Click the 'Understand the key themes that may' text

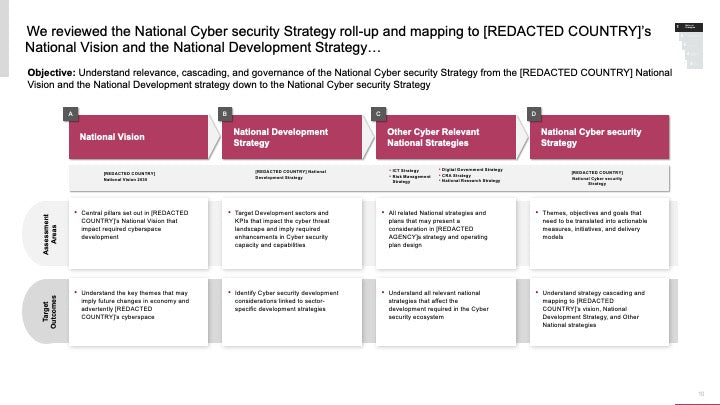coord(135,305)
